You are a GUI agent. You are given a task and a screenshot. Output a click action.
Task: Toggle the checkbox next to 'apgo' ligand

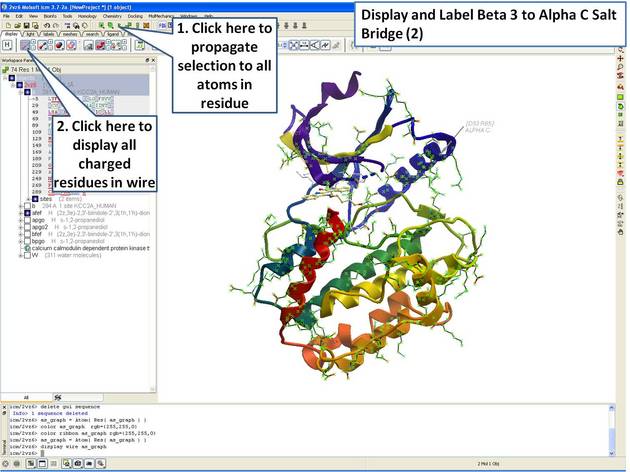pyautogui.click(x=25, y=220)
